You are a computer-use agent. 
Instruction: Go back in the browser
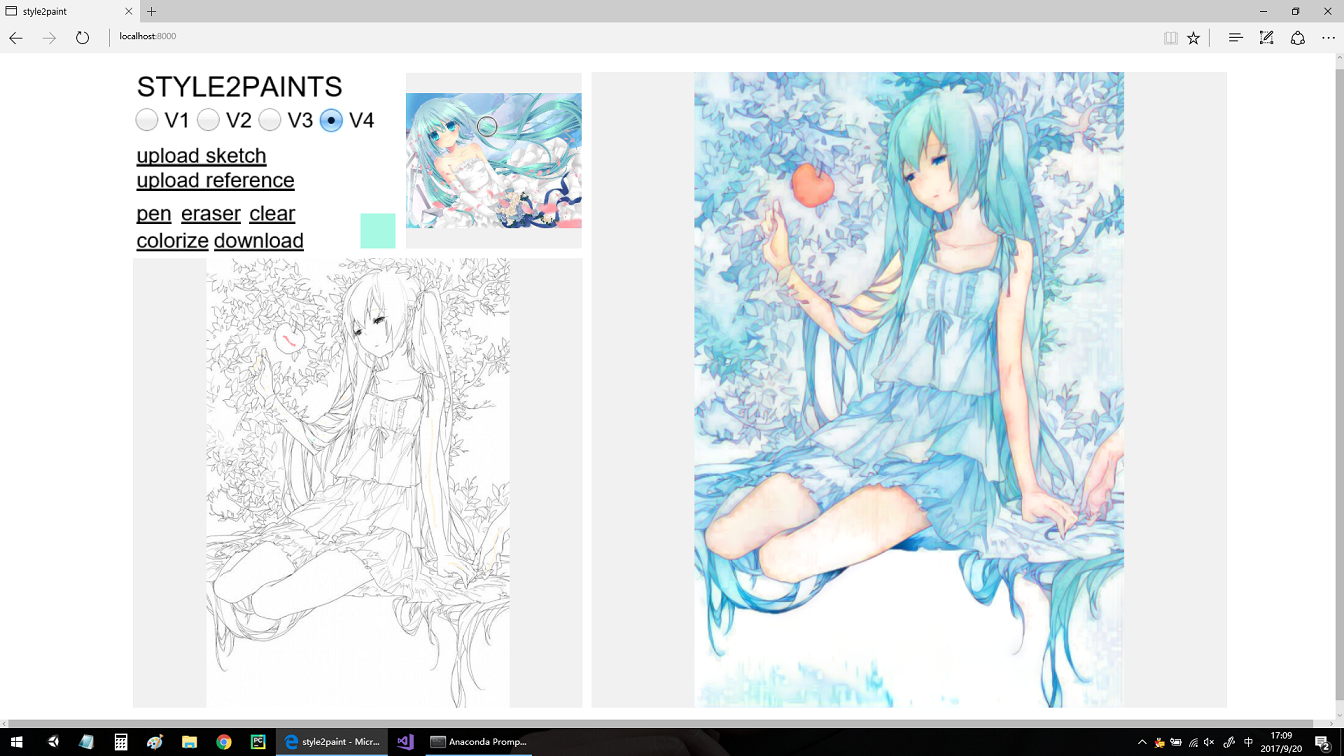point(16,38)
